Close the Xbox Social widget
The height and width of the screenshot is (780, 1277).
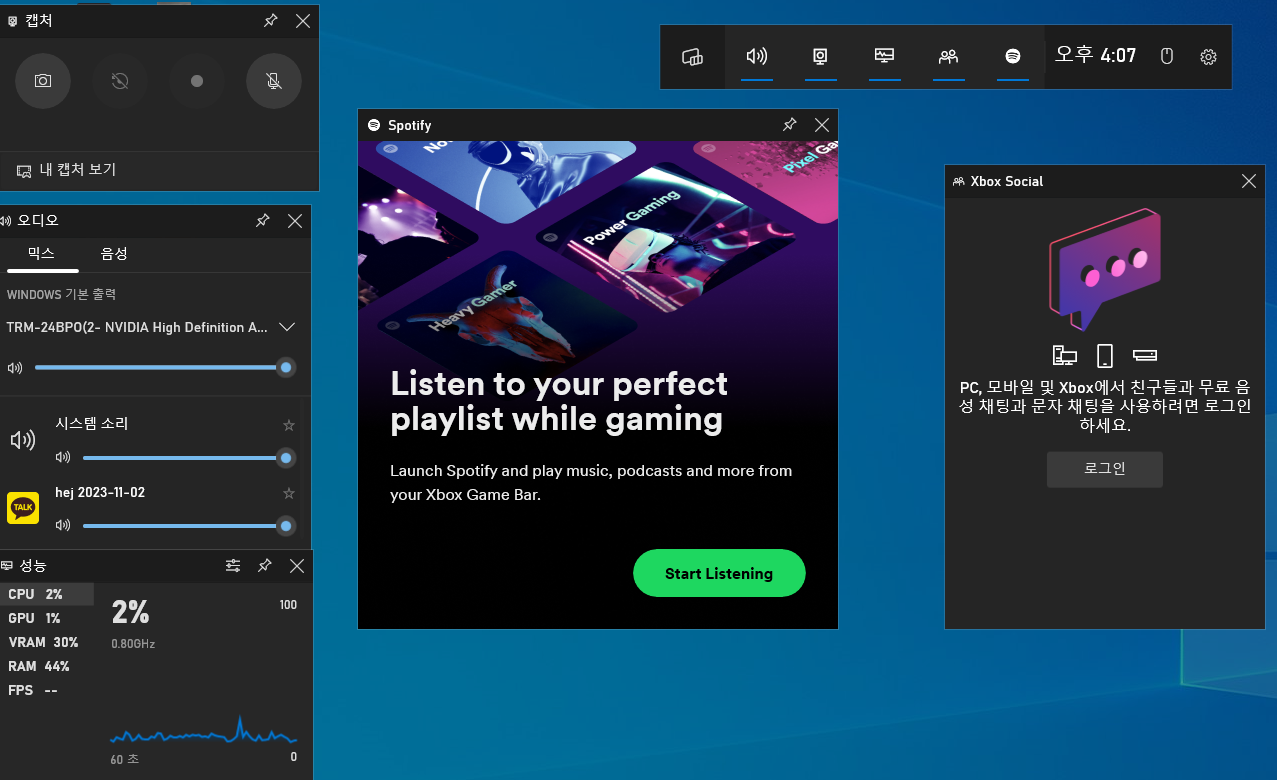1248,181
